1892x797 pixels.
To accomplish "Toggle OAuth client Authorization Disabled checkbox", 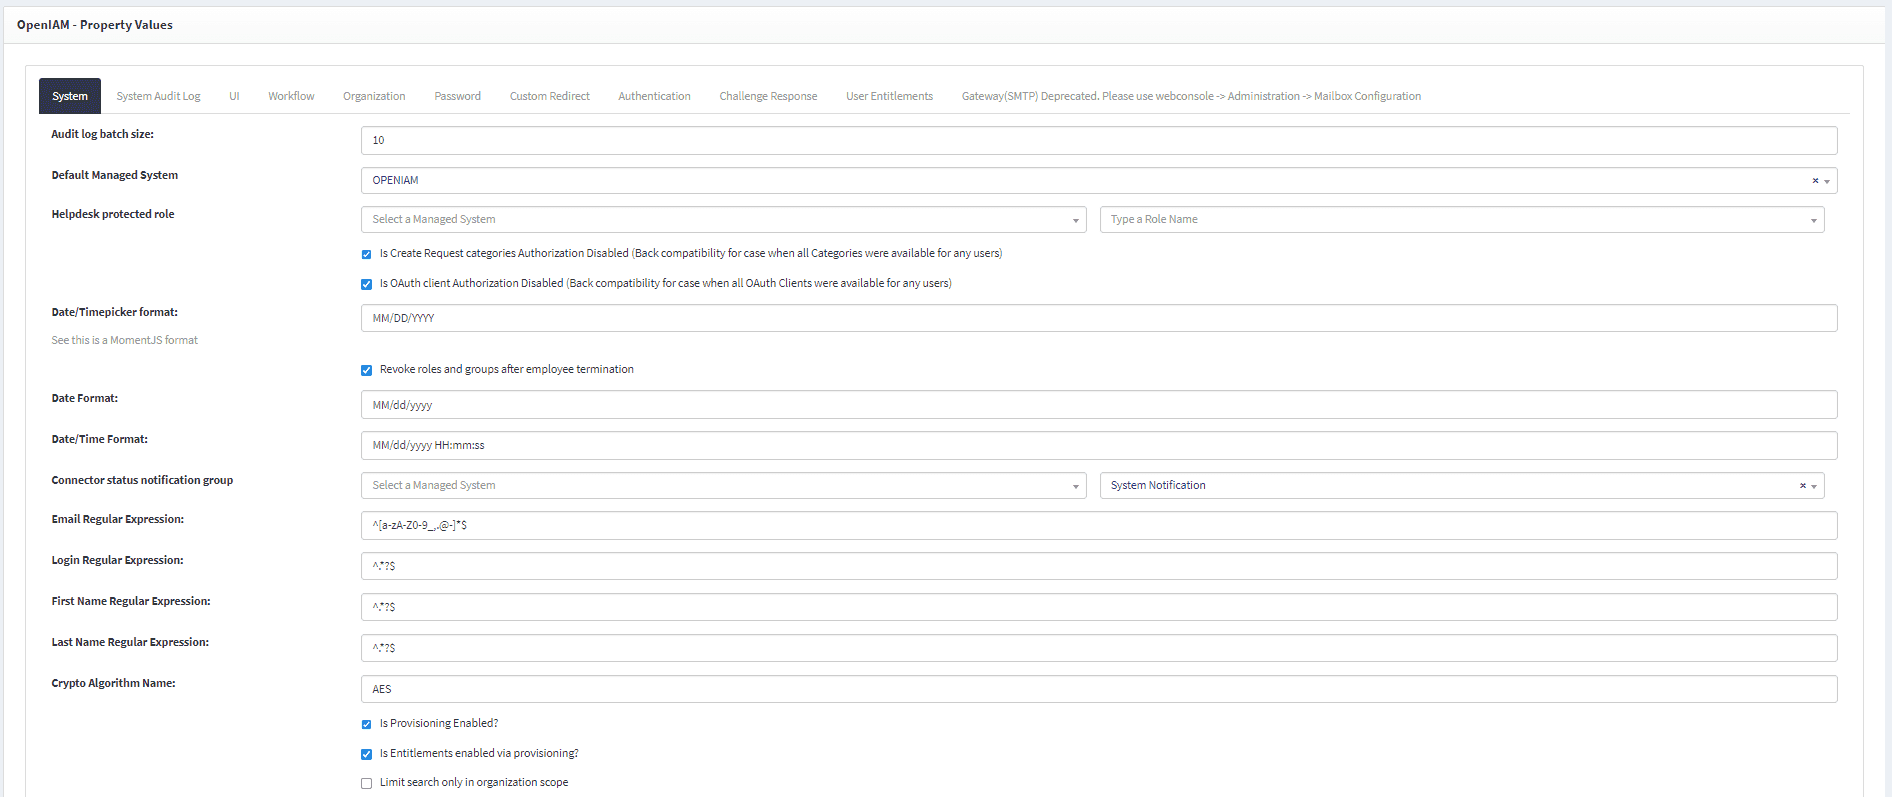I will 366,284.
